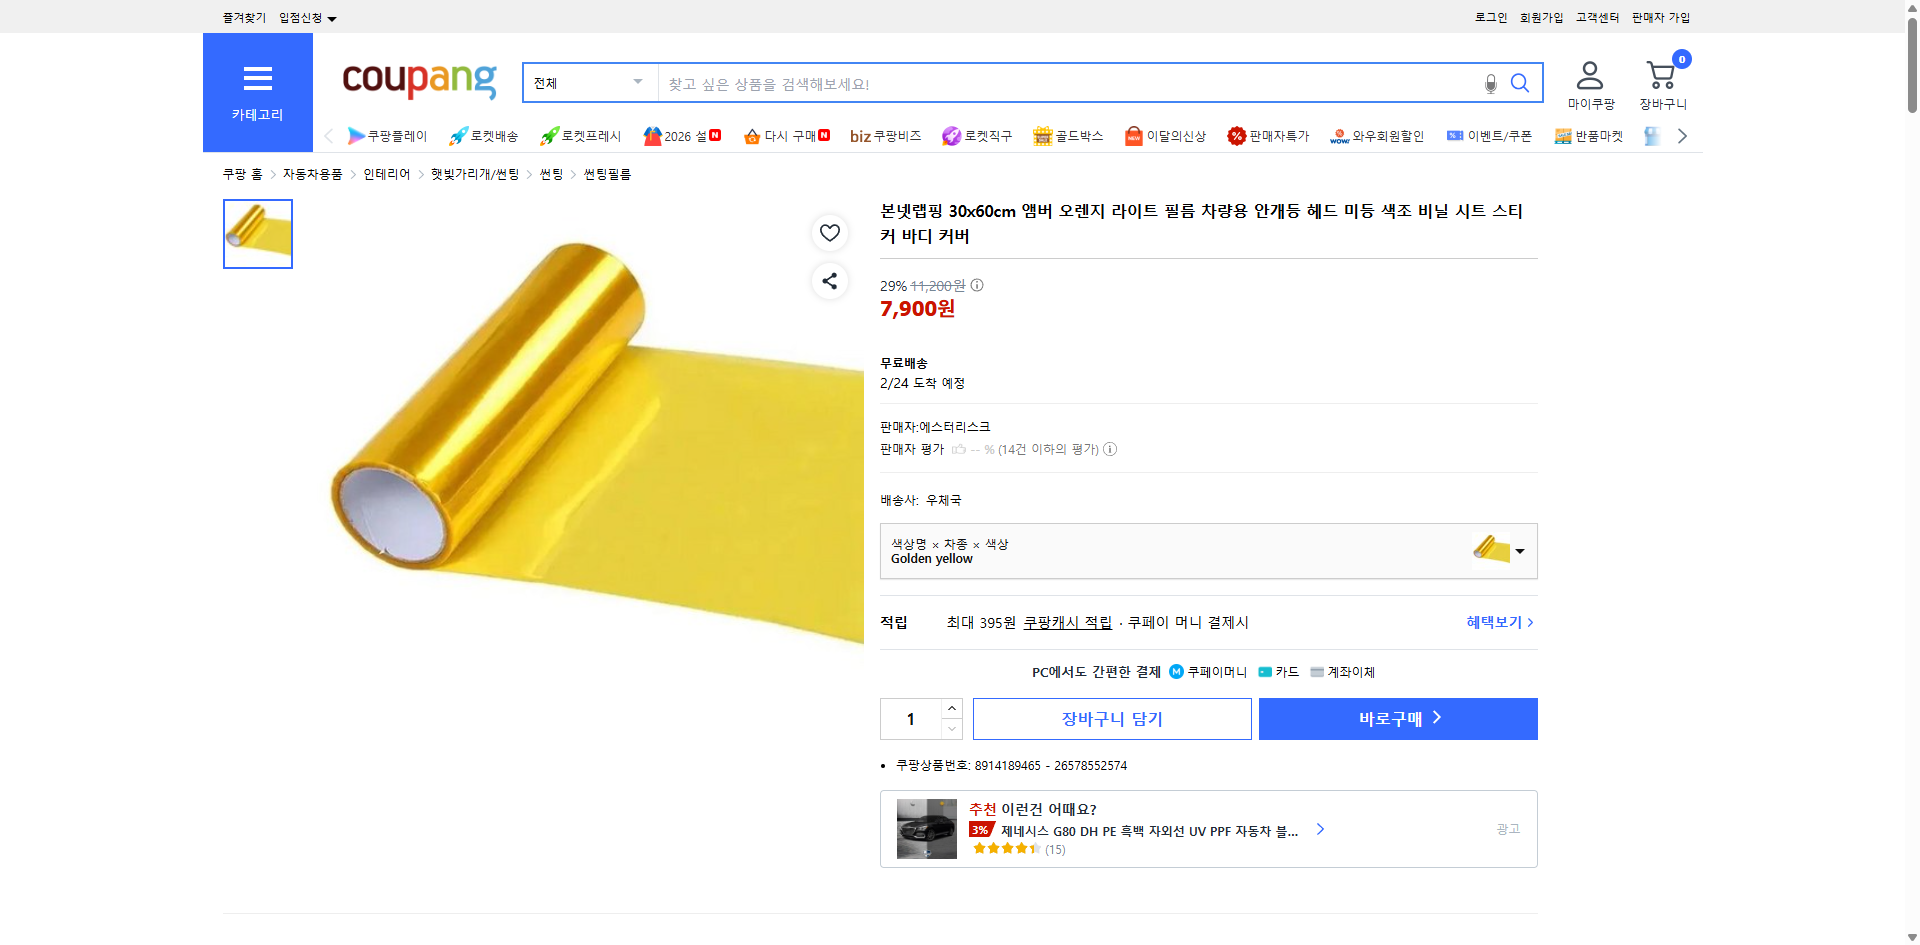Viewport: 1920px width, 945px height.
Task: Select the golden film product thumbnail
Action: 257,233
